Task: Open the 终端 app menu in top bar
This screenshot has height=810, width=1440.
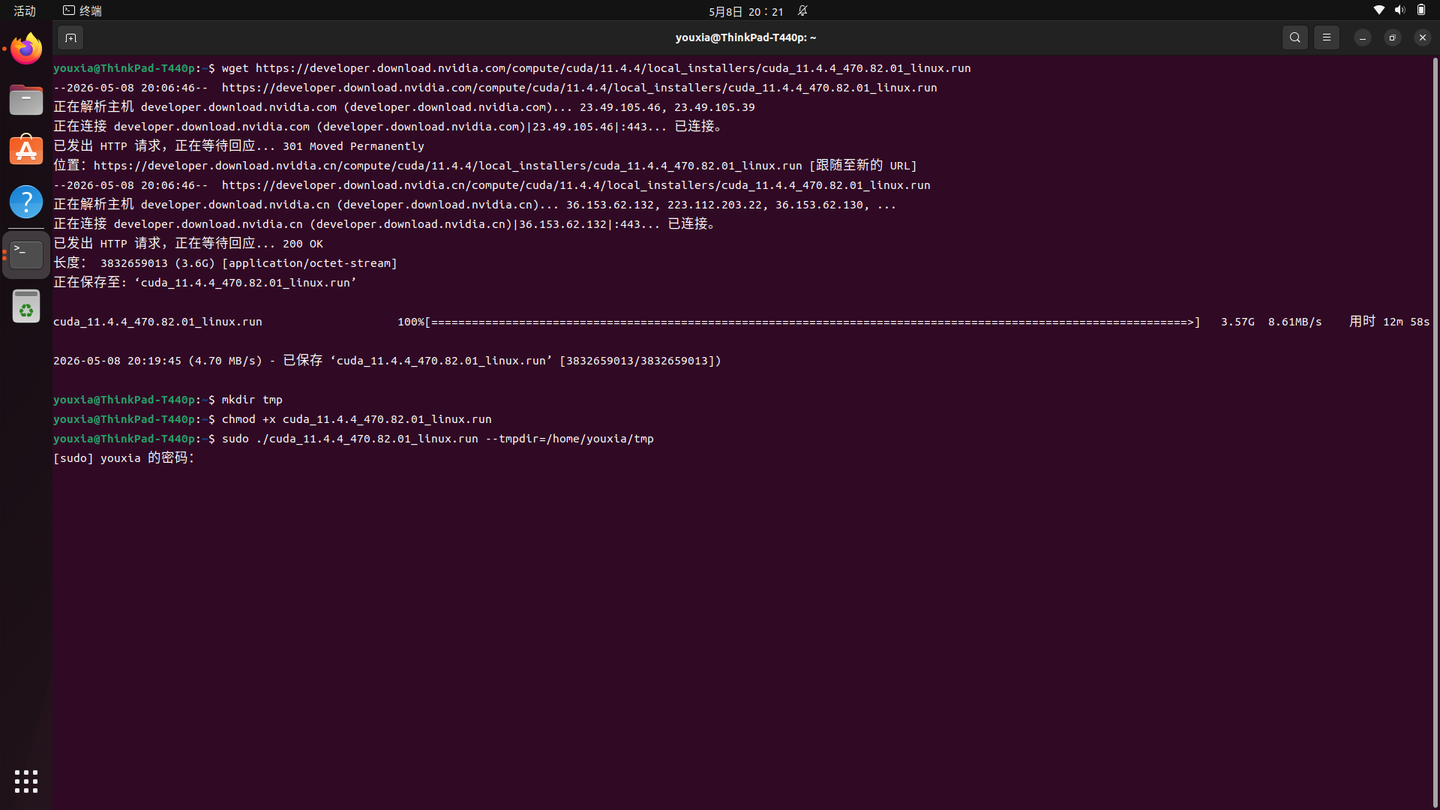Action: click(x=83, y=11)
